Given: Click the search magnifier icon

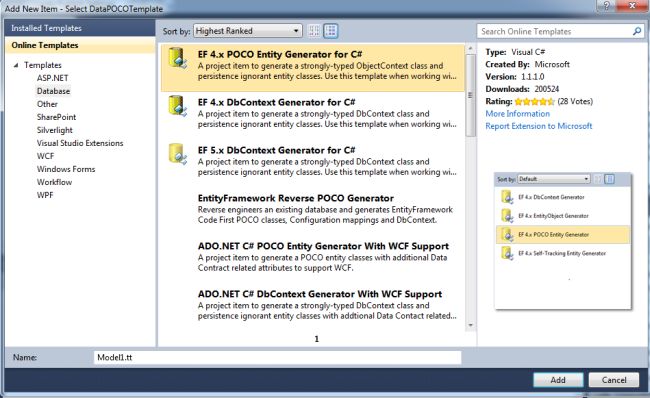Looking at the screenshot, I should click(637, 31).
